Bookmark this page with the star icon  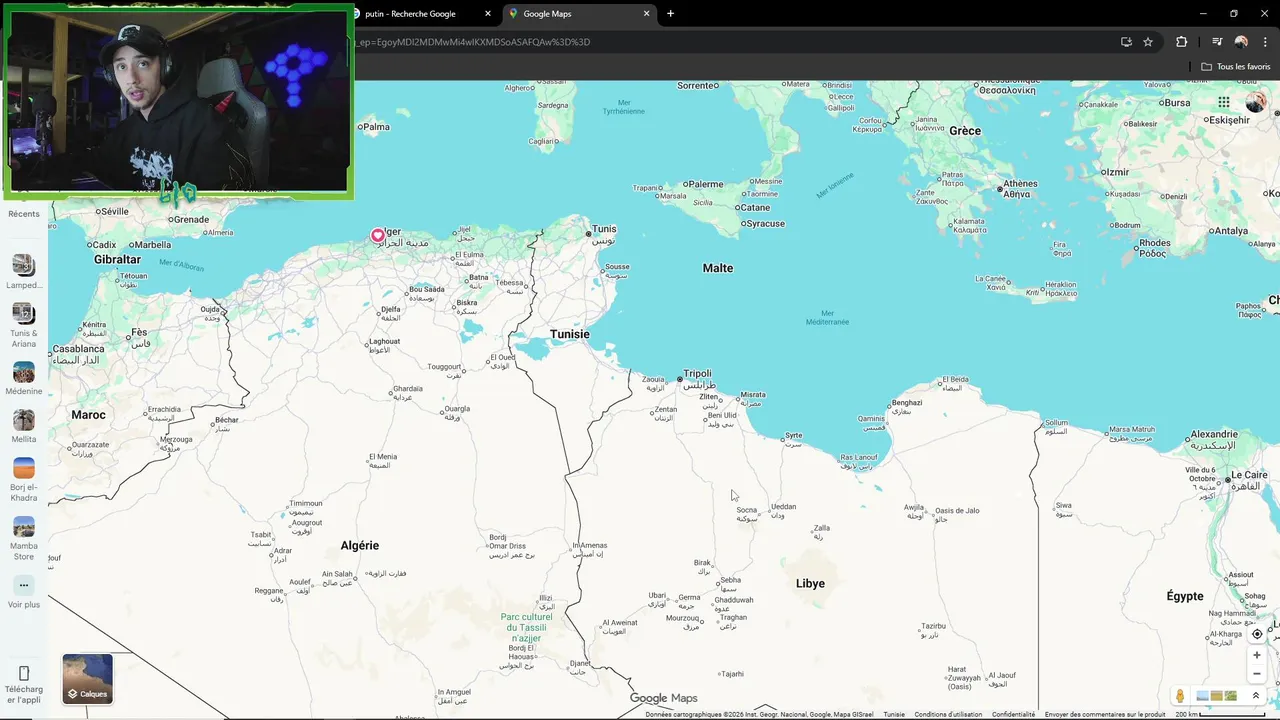click(x=1148, y=42)
